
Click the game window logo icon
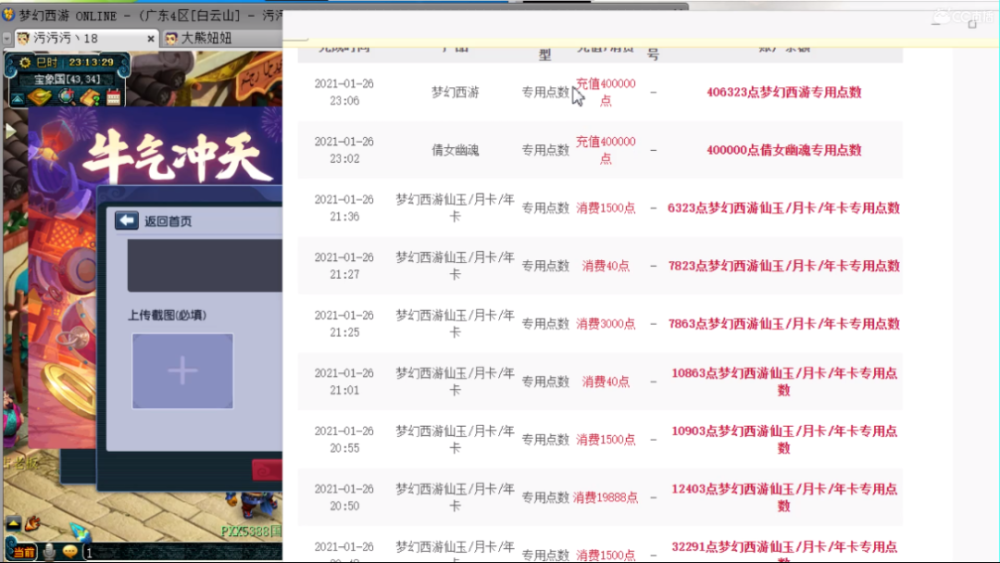coord(8,14)
